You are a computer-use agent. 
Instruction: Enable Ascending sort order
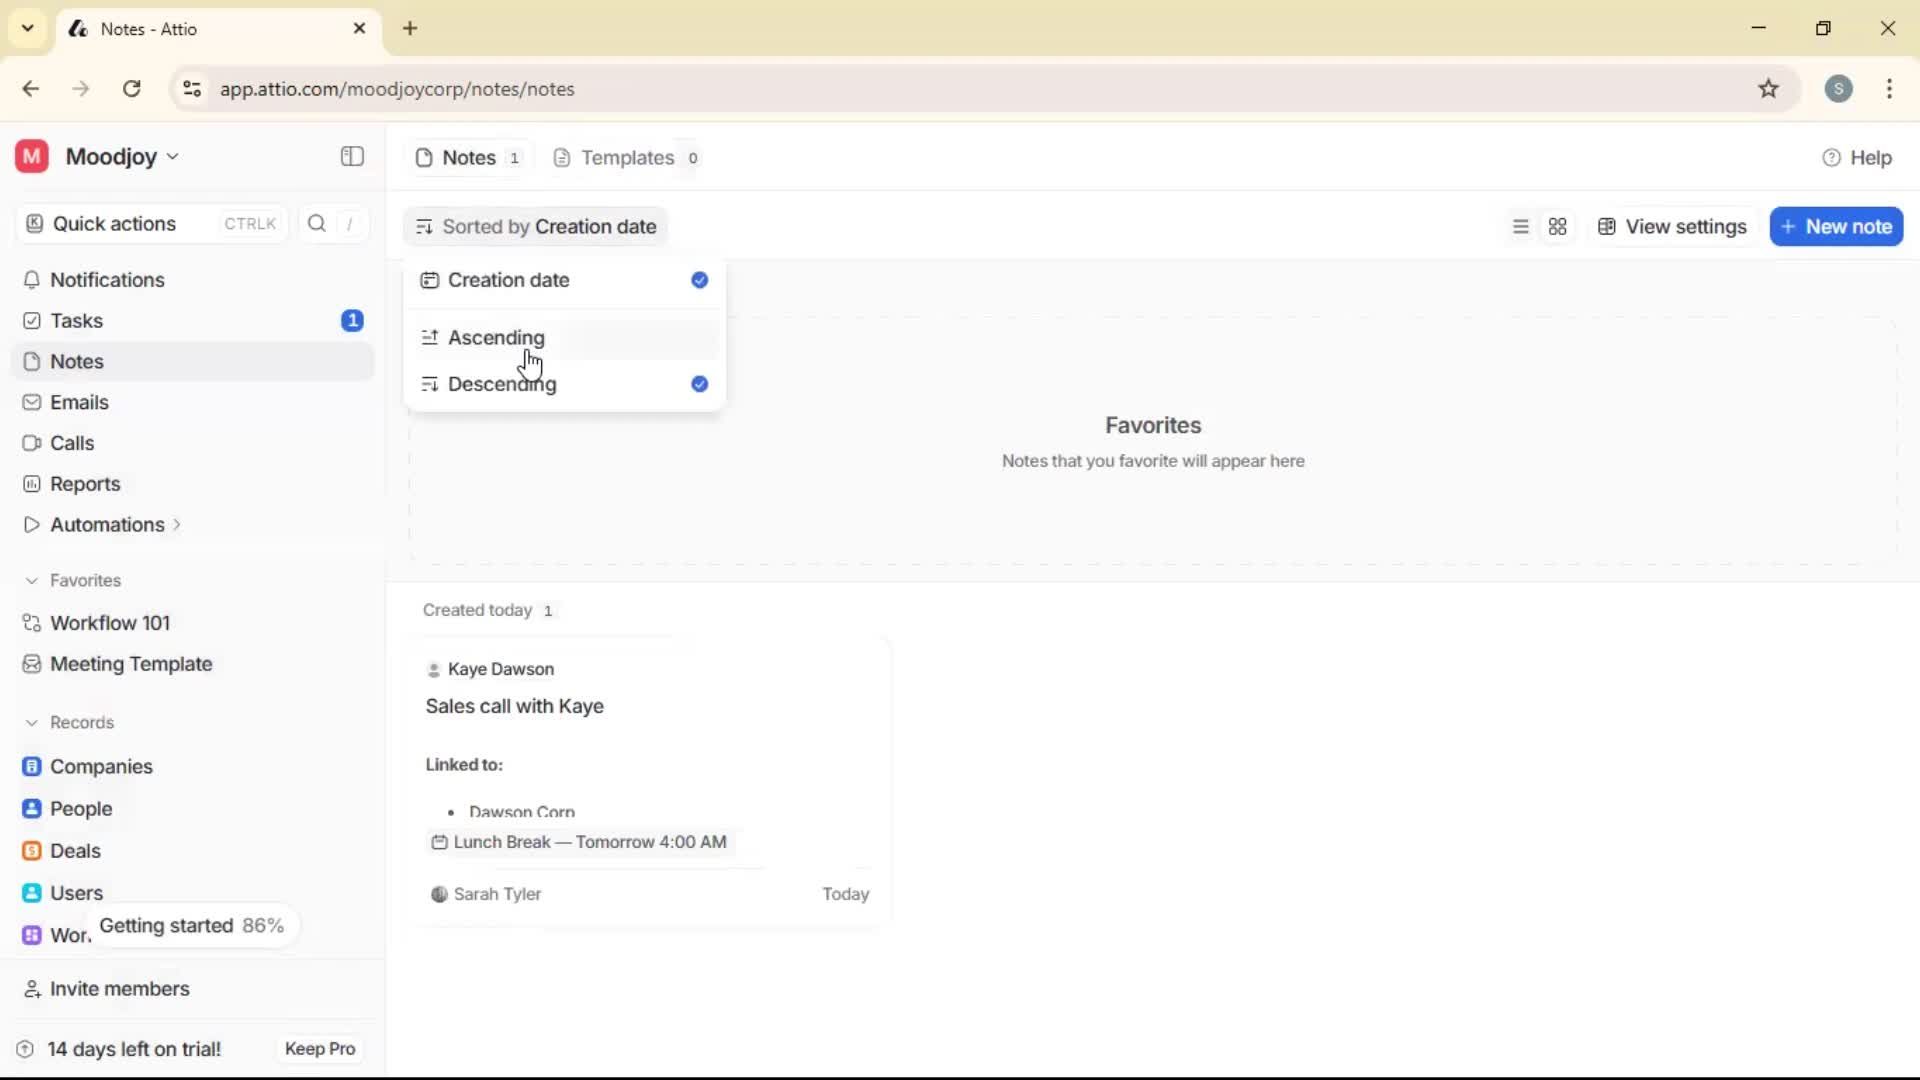click(x=497, y=338)
